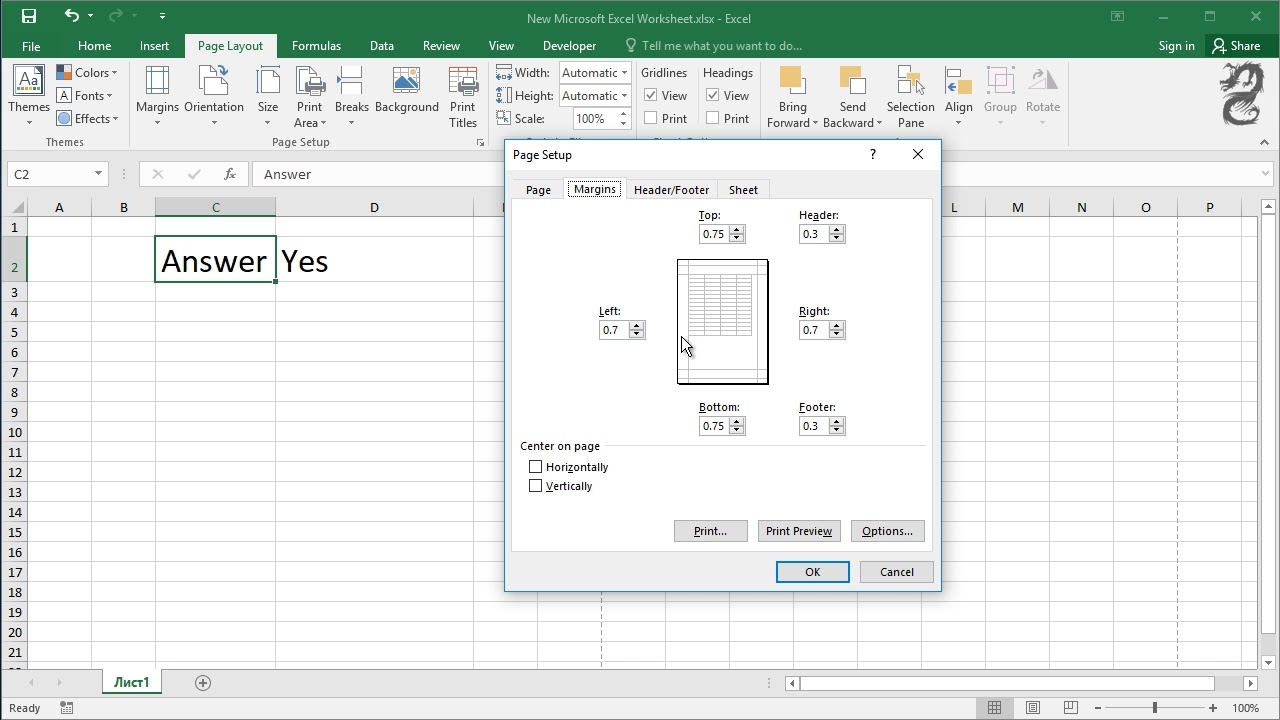Open the Formulas ribbon tab
Viewport: 1280px width, 720px height.
[316, 45]
